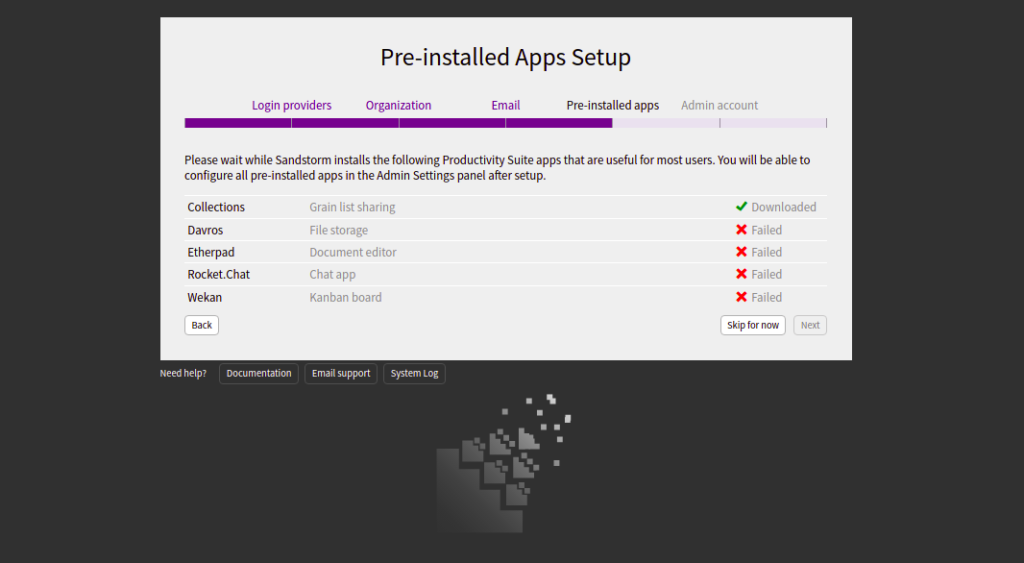
Task: Select the Pre-installed apps step
Action: [613, 105]
